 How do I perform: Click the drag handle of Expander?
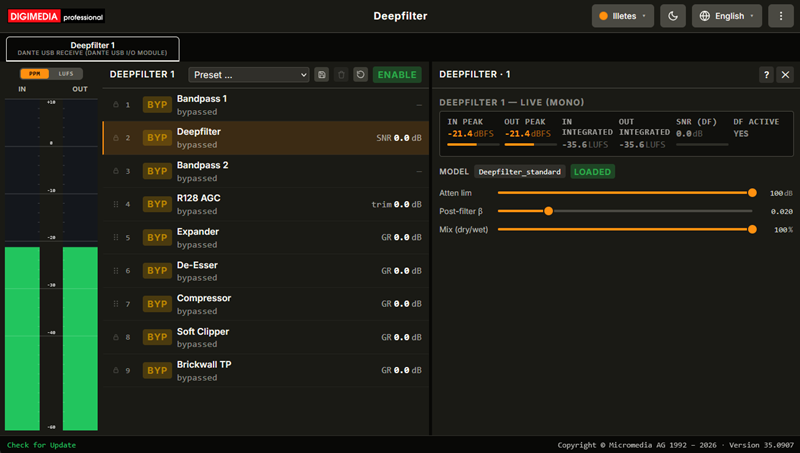tap(116, 237)
